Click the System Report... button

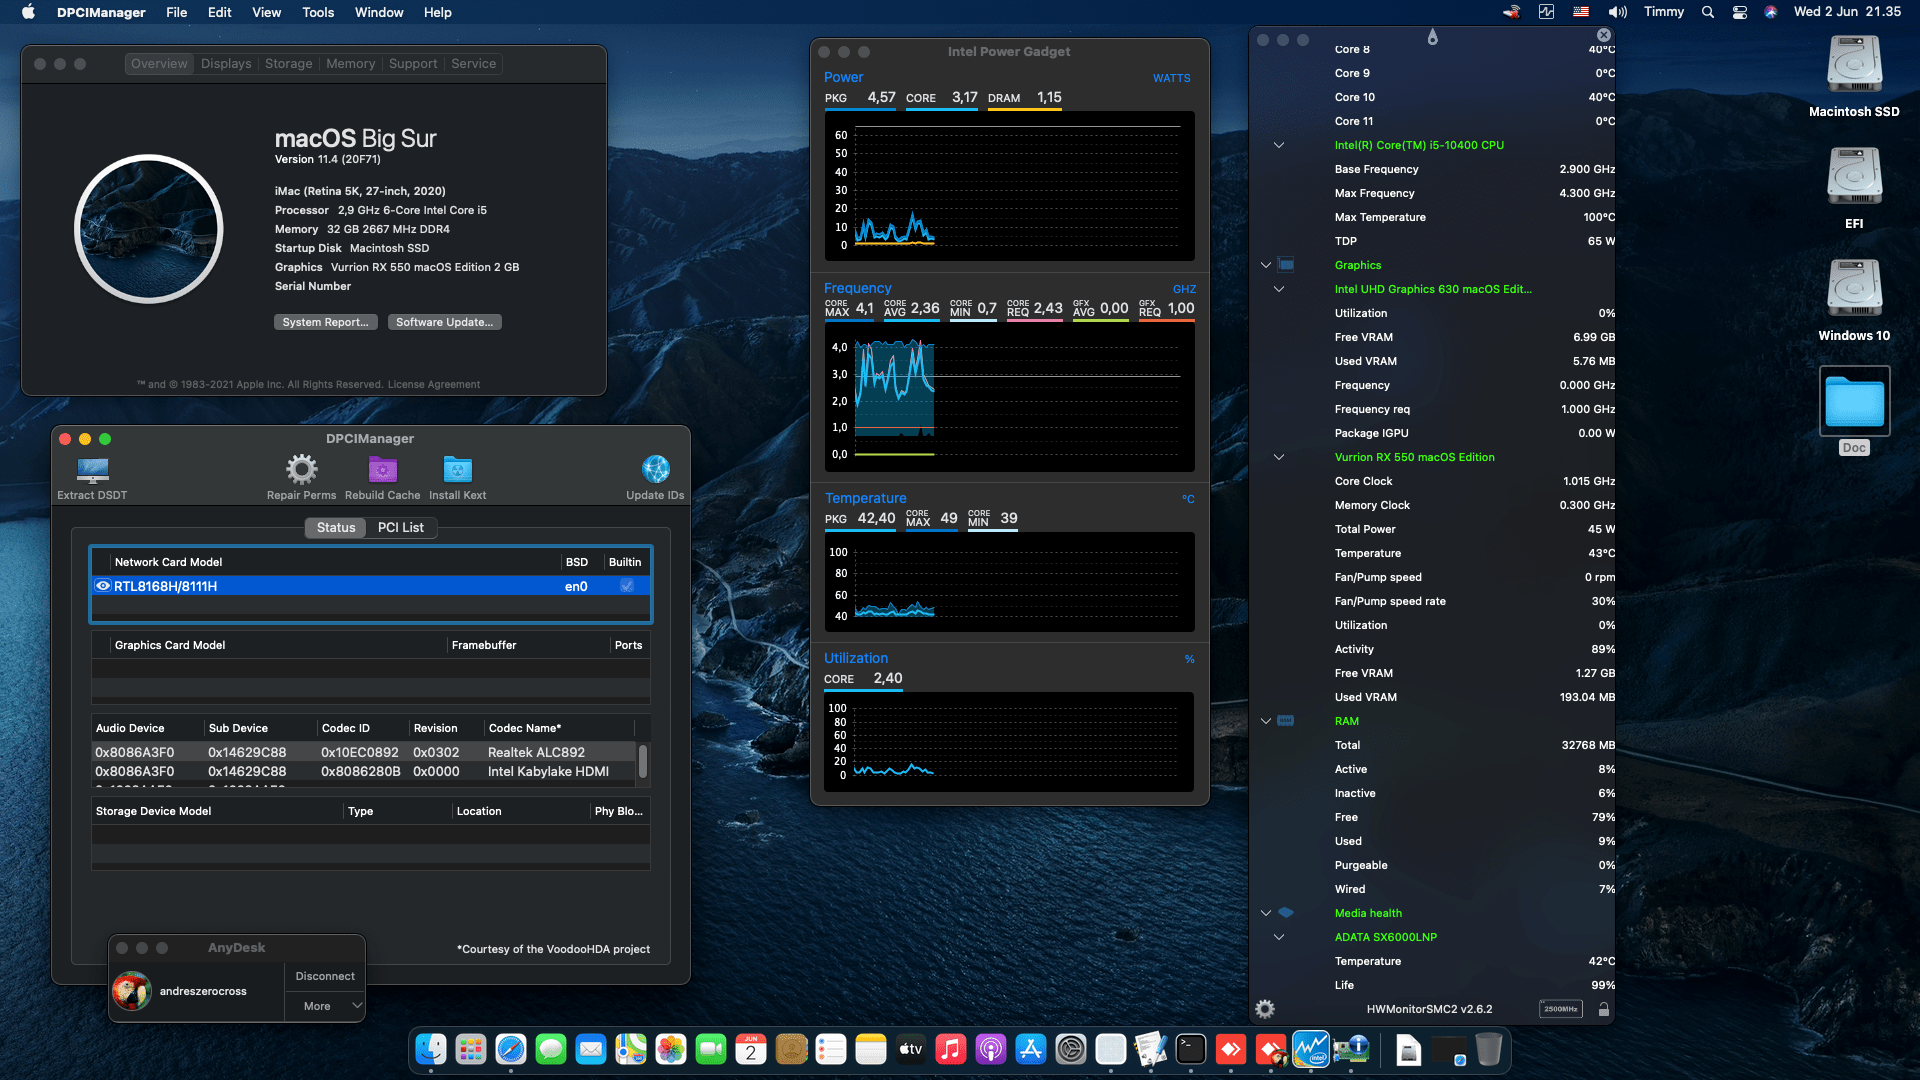tap(326, 322)
